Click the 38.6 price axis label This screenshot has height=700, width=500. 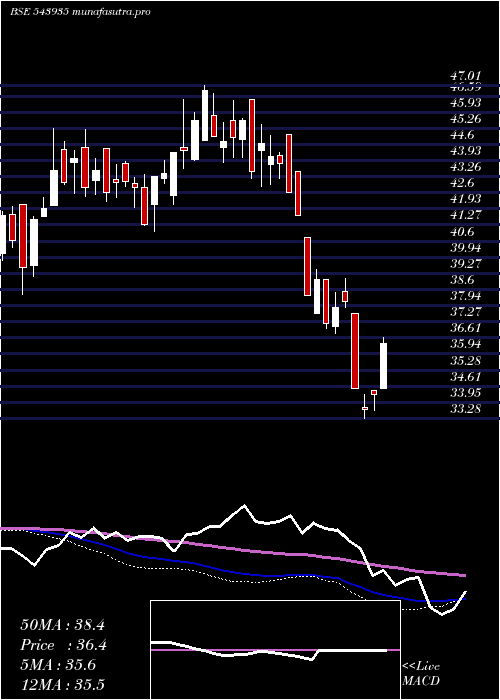pos(462,279)
